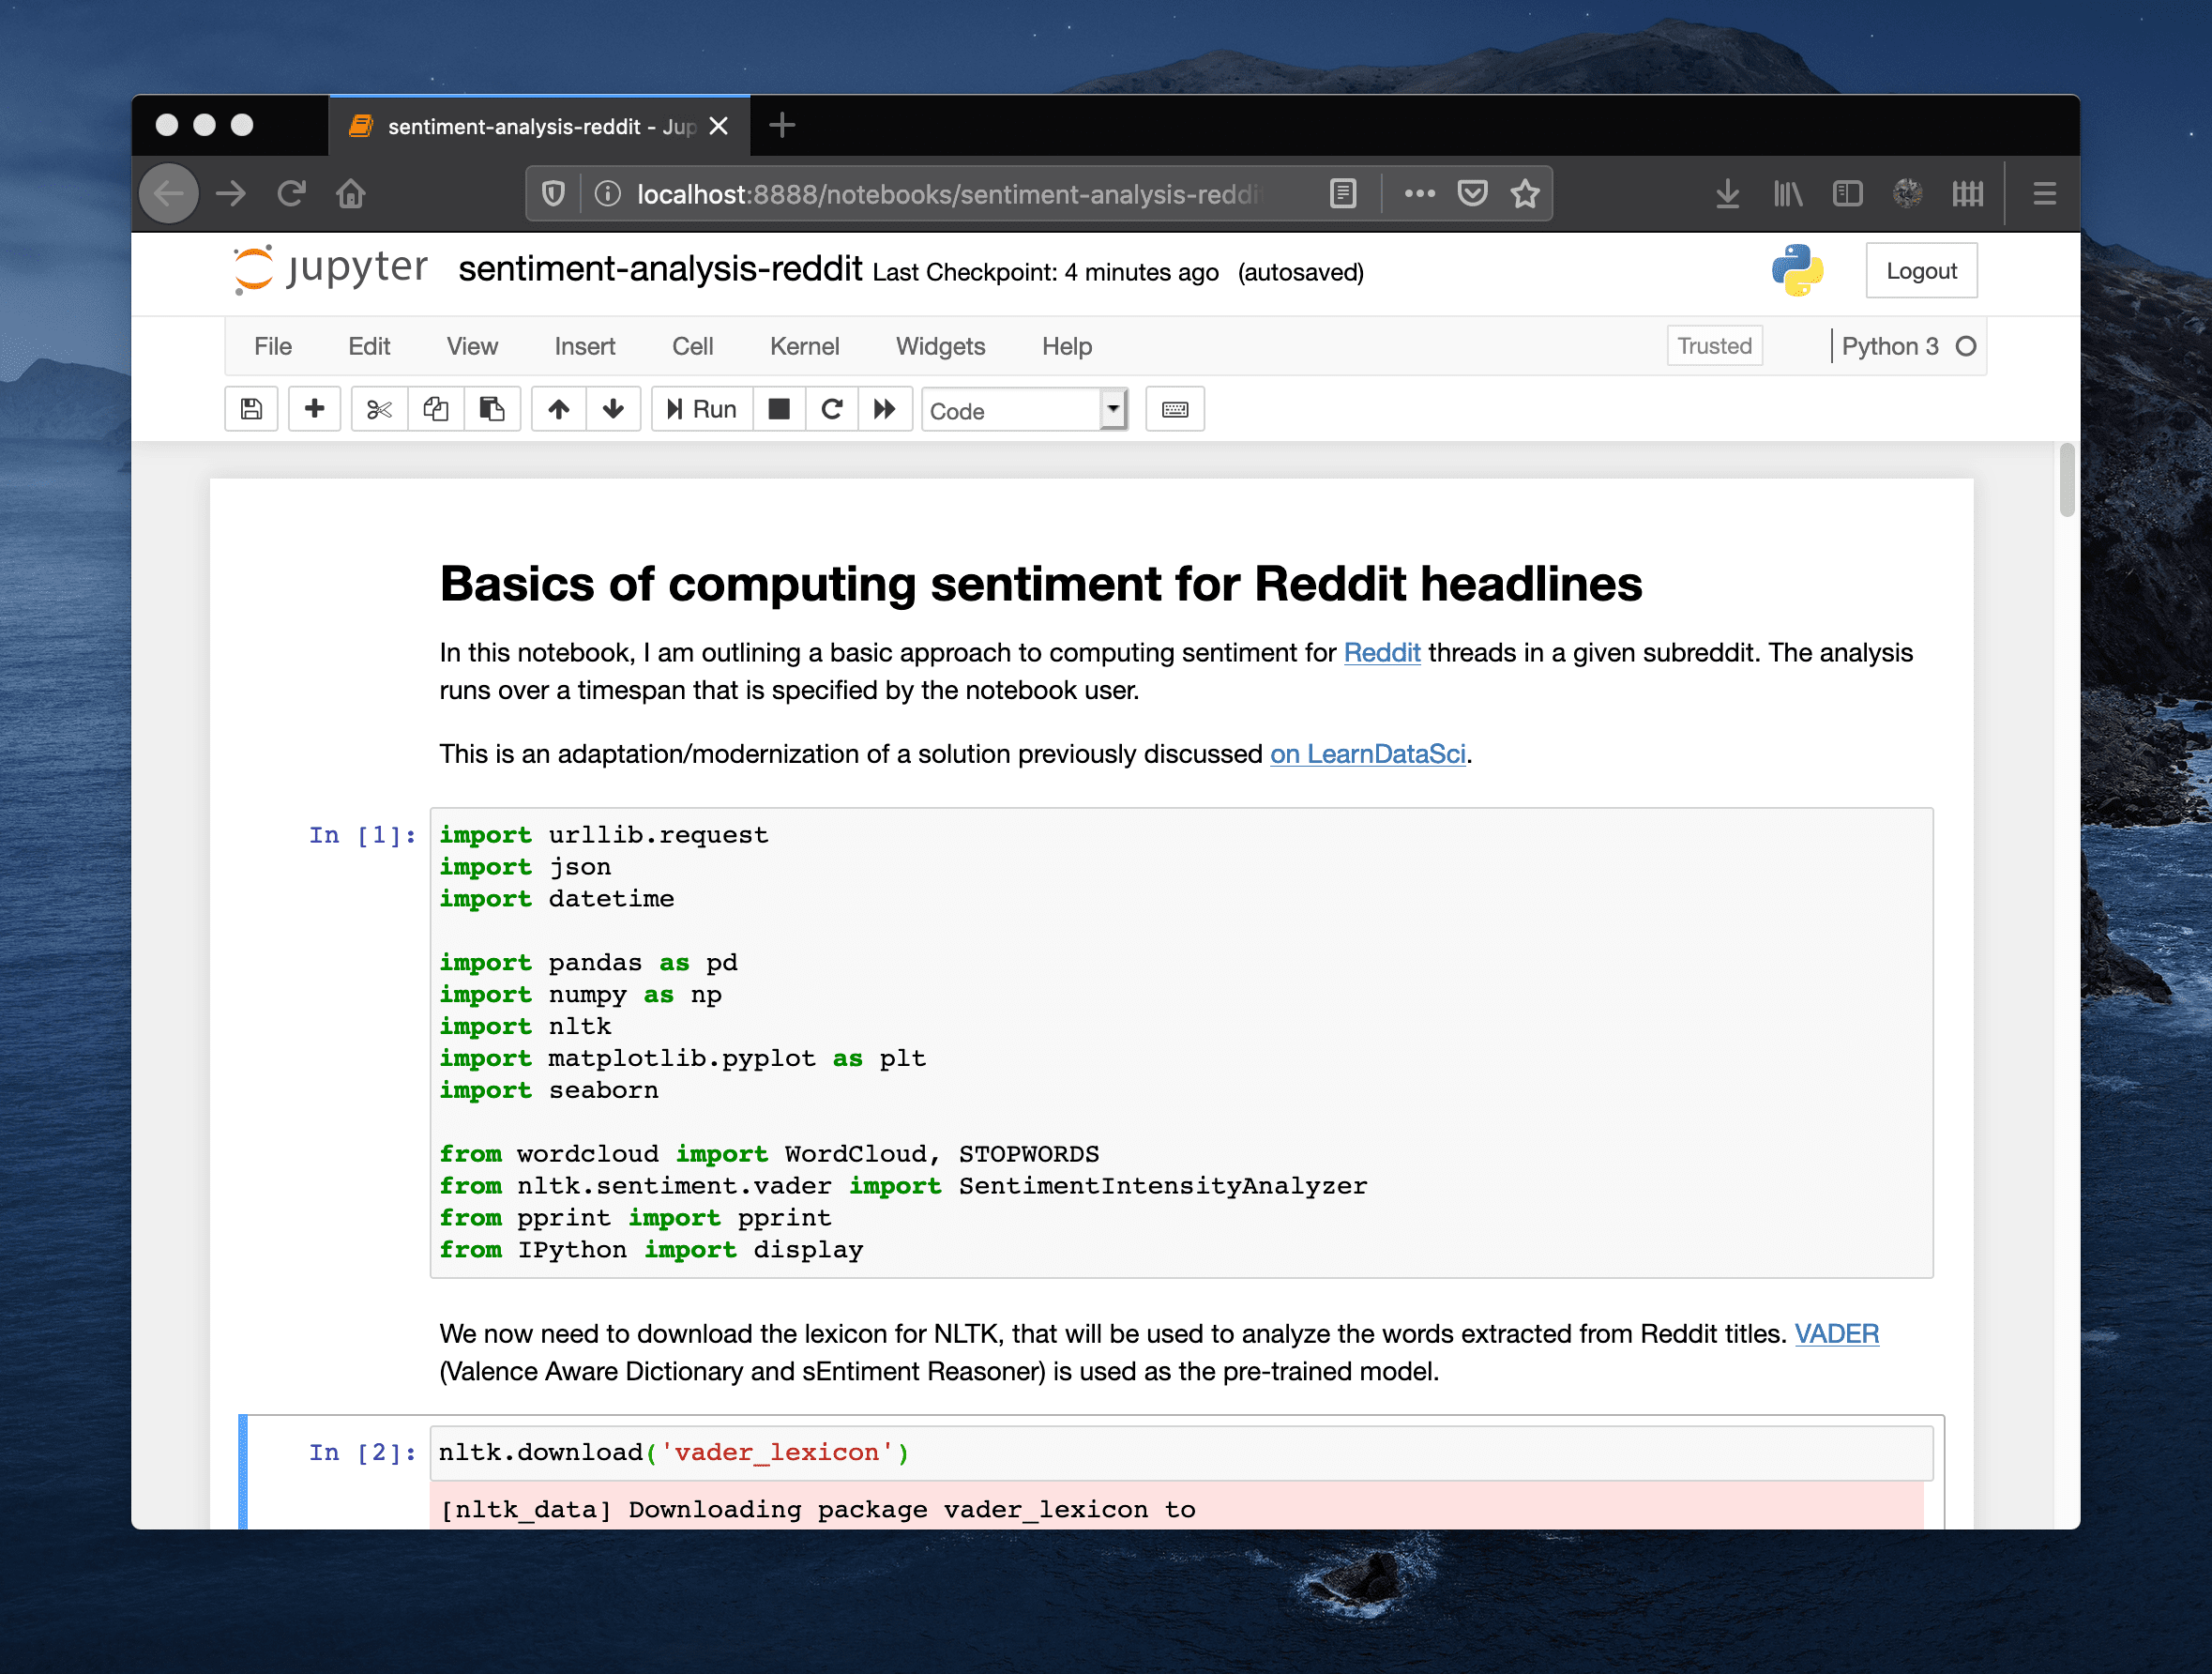Click the move cell up icon

click(x=559, y=408)
